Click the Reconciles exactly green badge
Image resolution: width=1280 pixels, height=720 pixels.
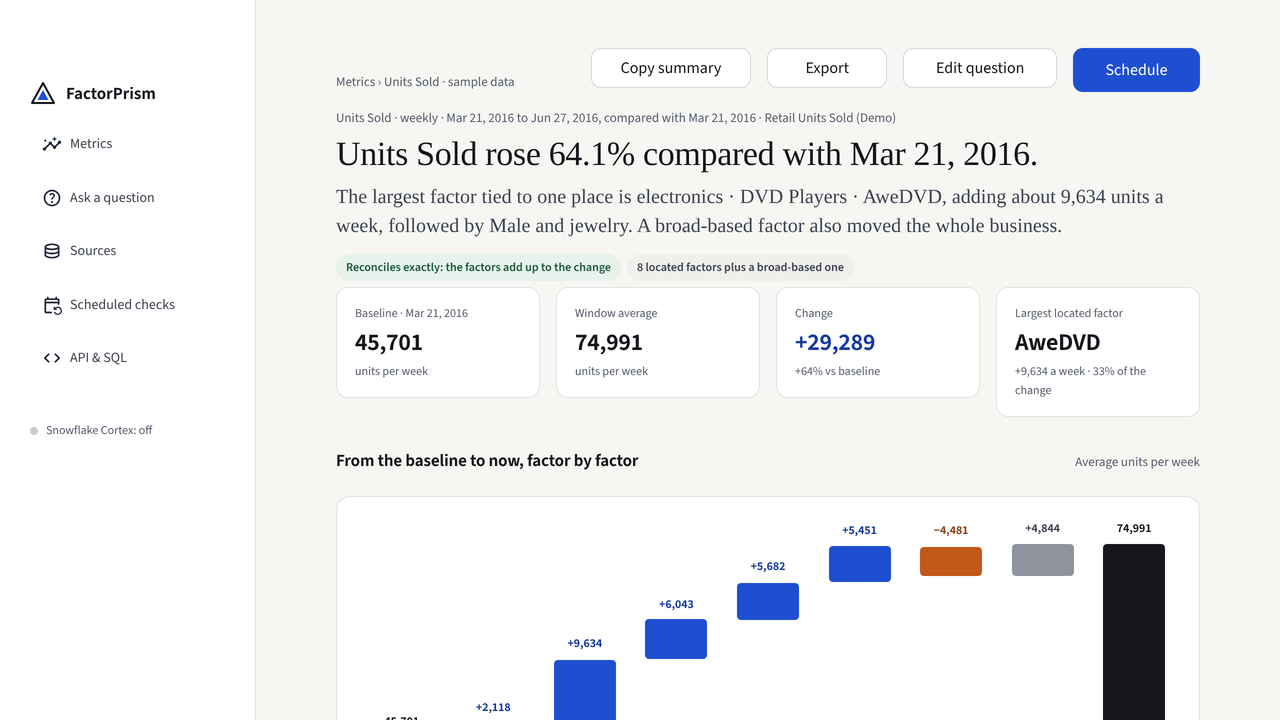(478, 267)
